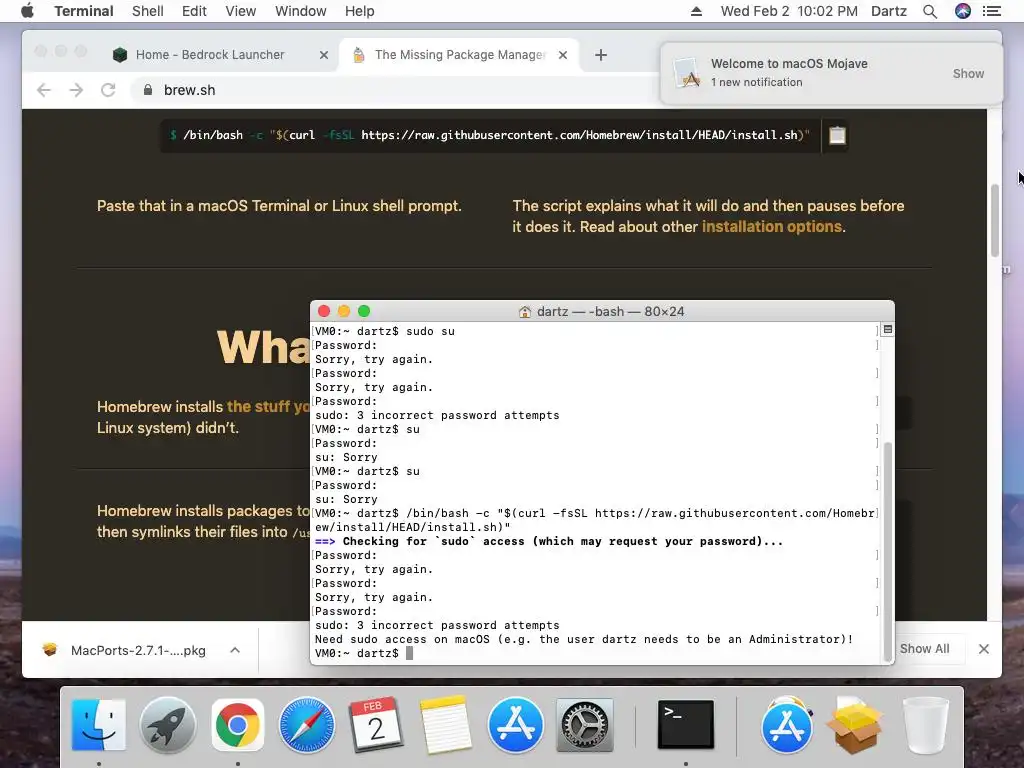Click the brew.sh address bar
This screenshot has width=1024, height=768.
tap(396, 90)
